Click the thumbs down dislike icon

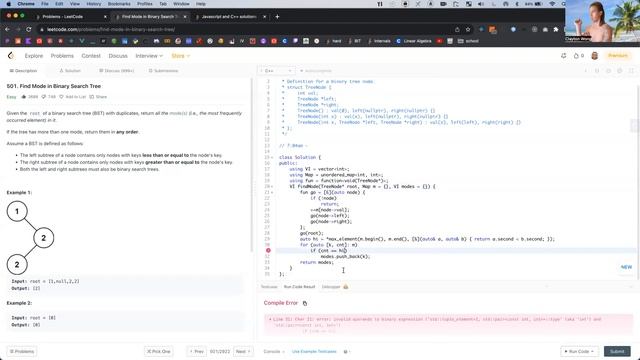point(43,97)
